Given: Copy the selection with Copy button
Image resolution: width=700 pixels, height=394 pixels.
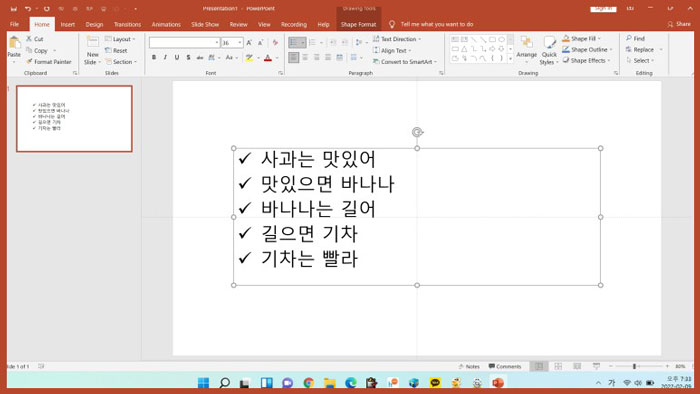Looking at the screenshot, I should point(37,50).
